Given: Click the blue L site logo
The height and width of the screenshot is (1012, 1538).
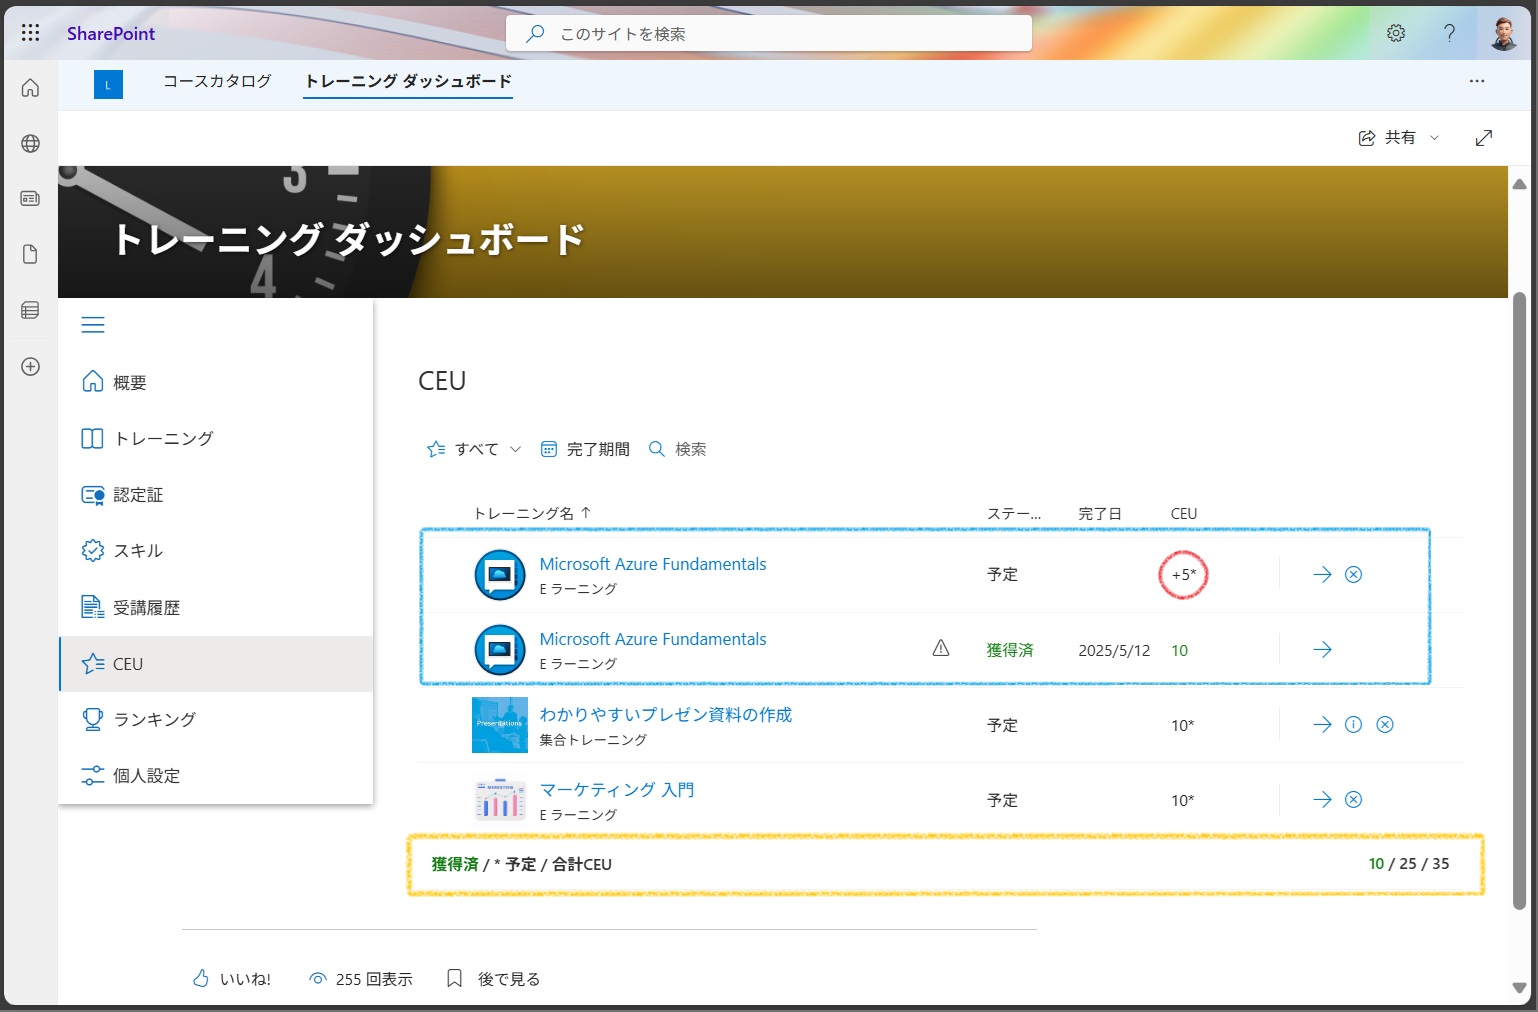Looking at the screenshot, I should point(108,85).
